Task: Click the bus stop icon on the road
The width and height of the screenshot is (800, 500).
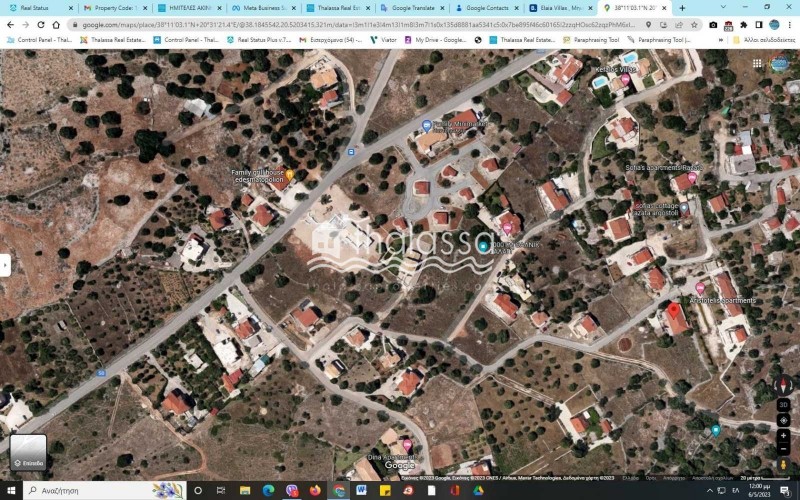Action: pyautogui.click(x=351, y=152)
